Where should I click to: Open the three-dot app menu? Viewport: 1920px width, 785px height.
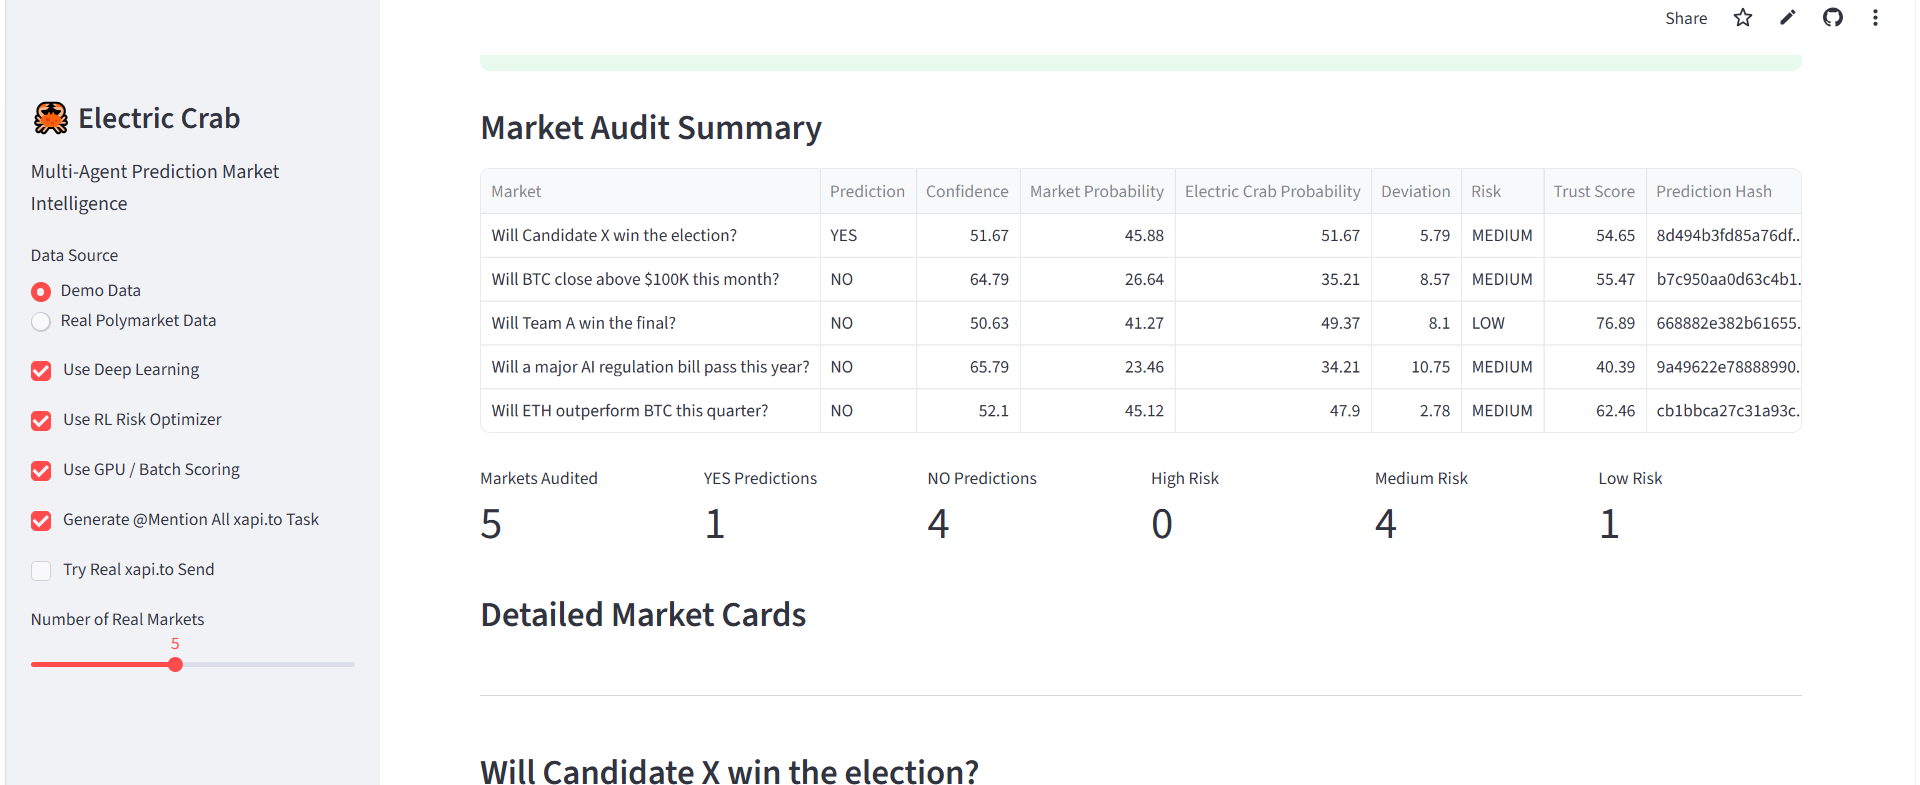point(1875,18)
